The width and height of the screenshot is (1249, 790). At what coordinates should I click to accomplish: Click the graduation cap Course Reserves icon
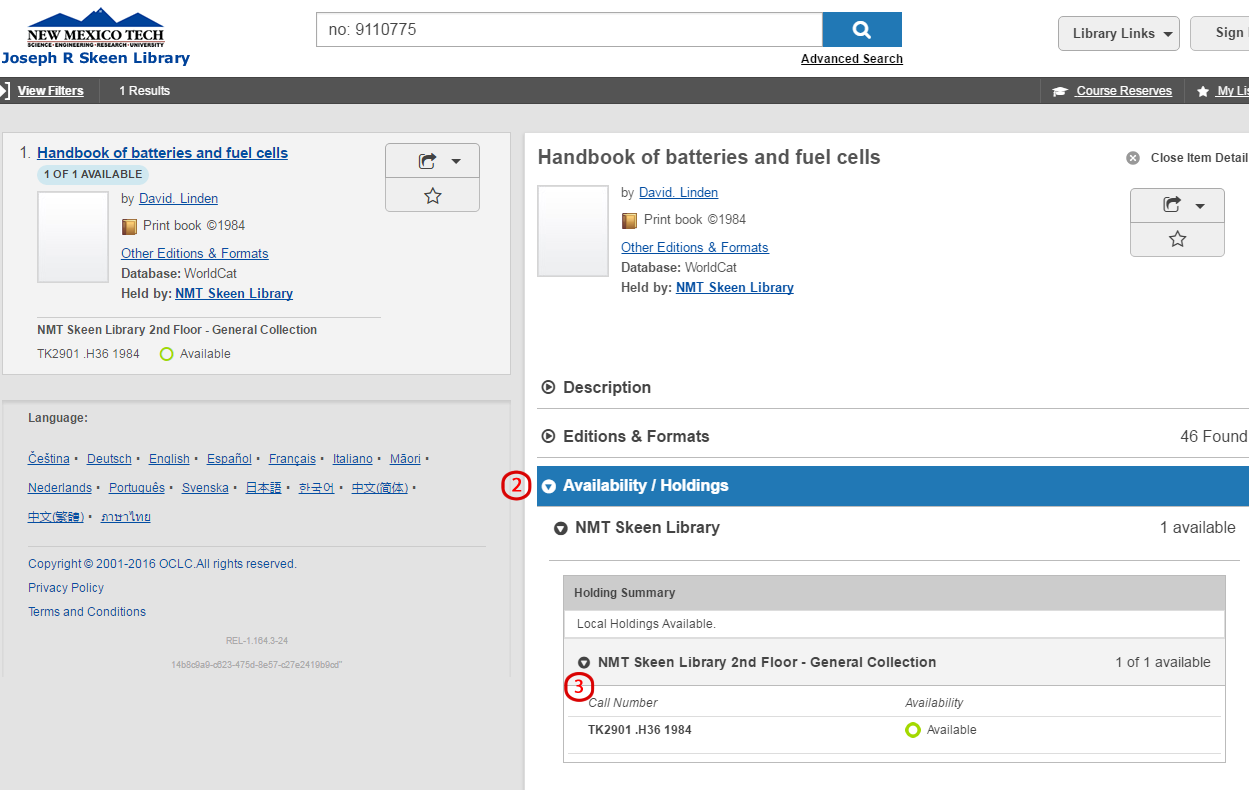[x=1060, y=91]
